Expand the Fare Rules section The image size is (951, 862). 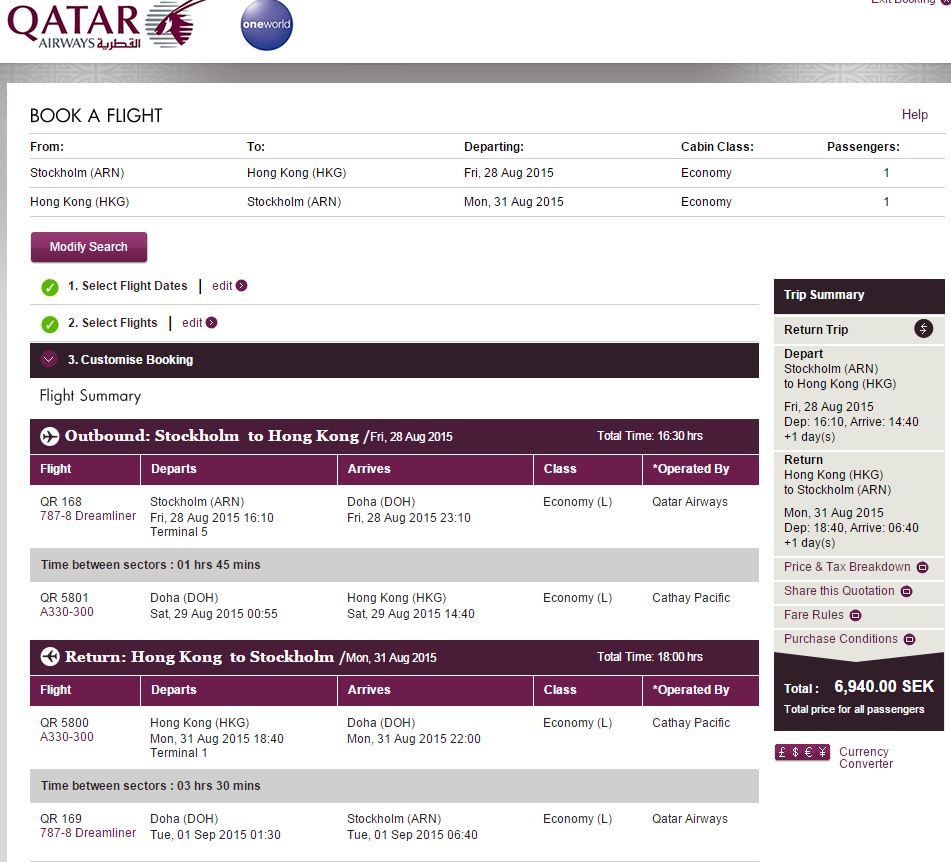pos(855,616)
